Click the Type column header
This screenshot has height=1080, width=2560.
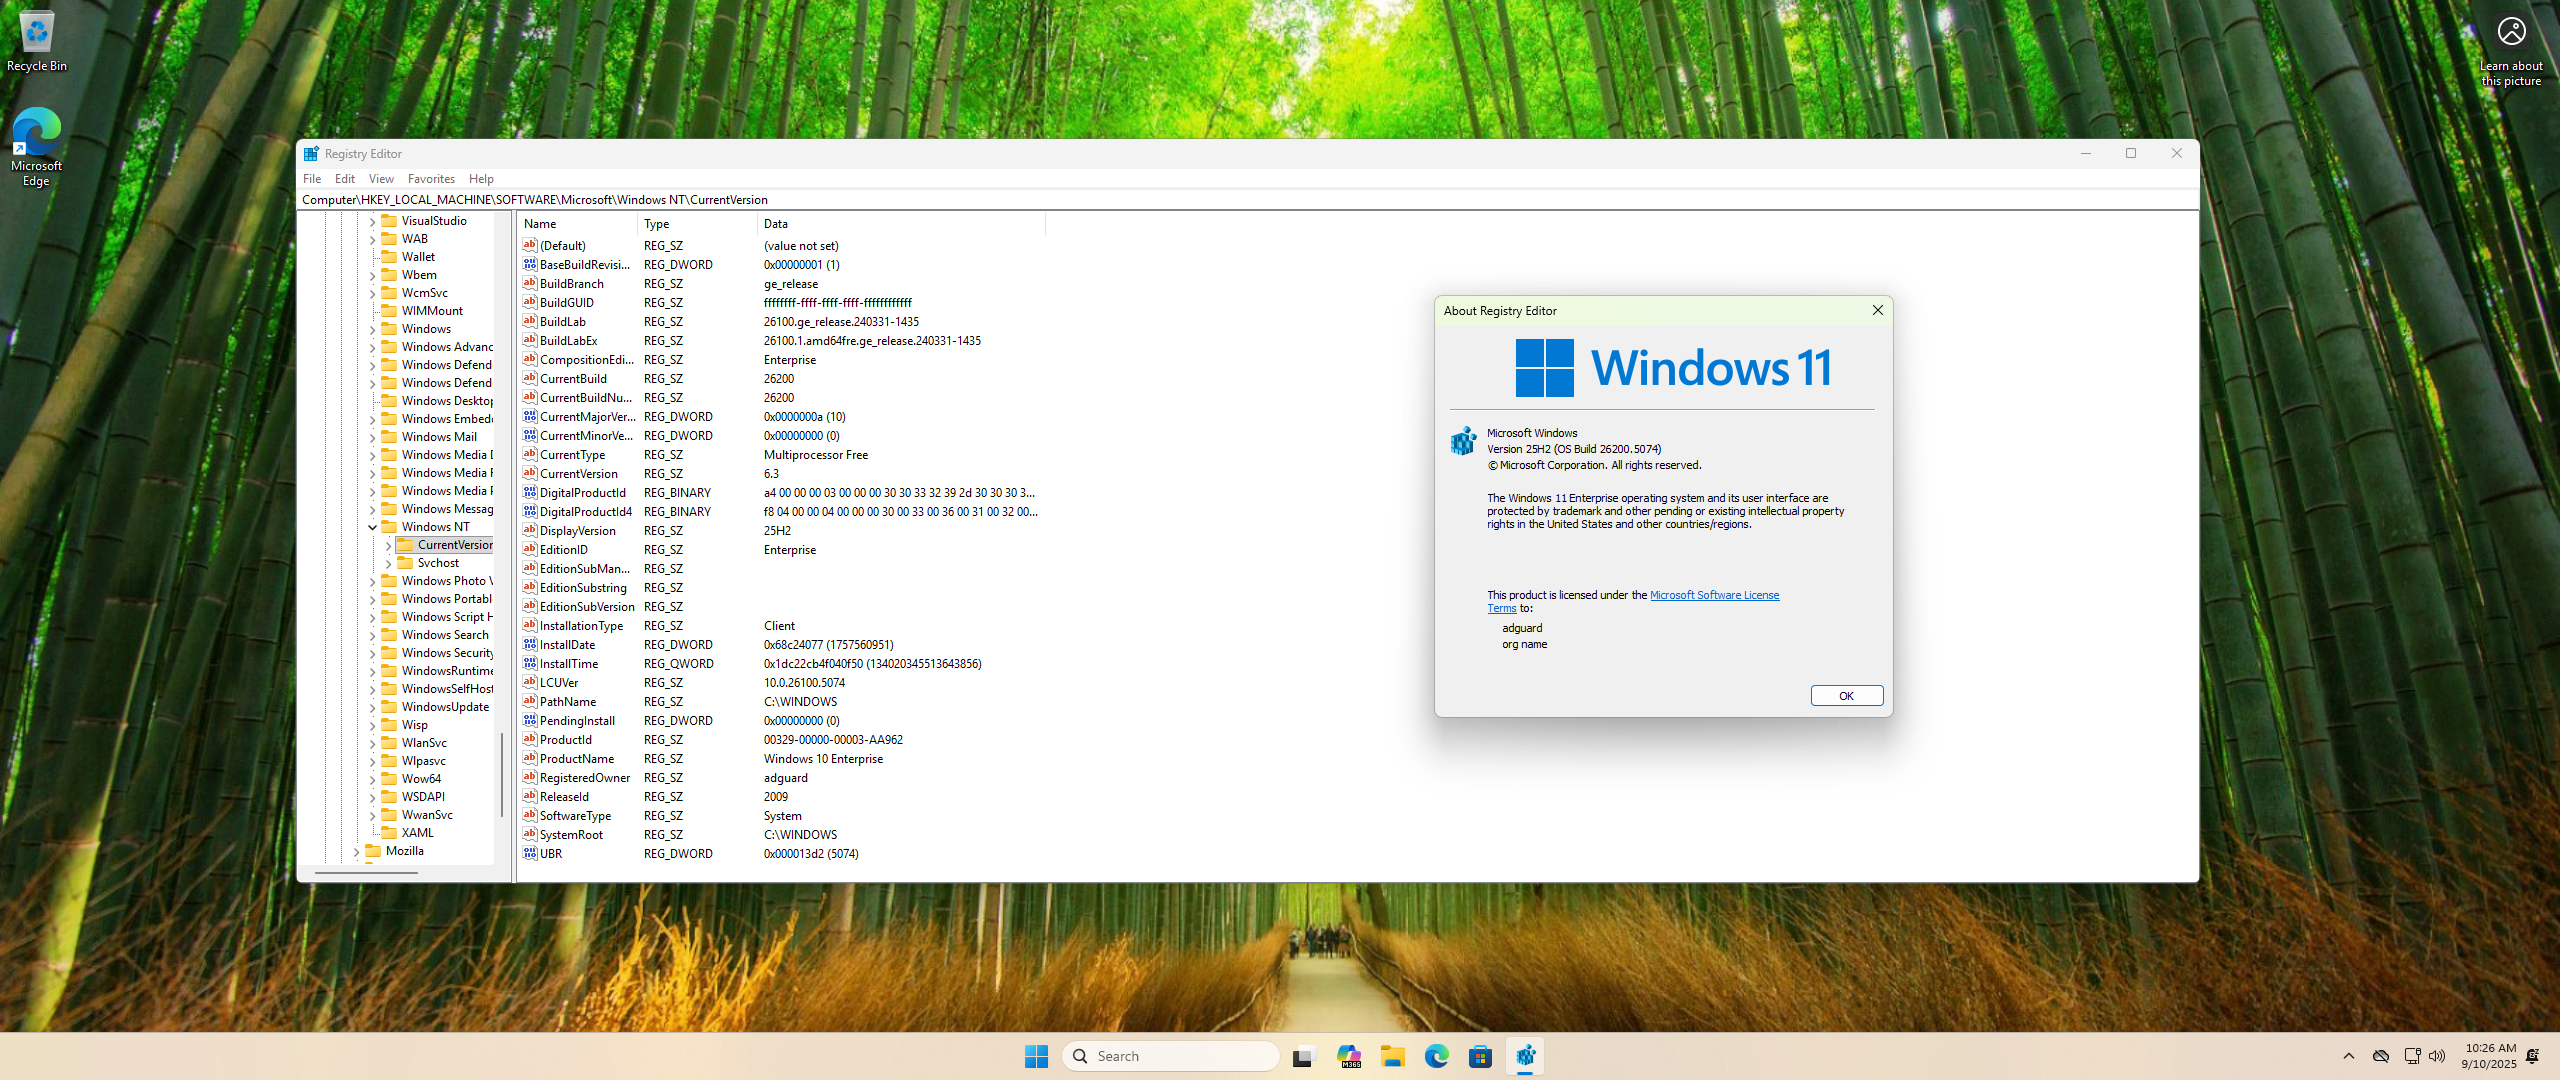[697, 224]
